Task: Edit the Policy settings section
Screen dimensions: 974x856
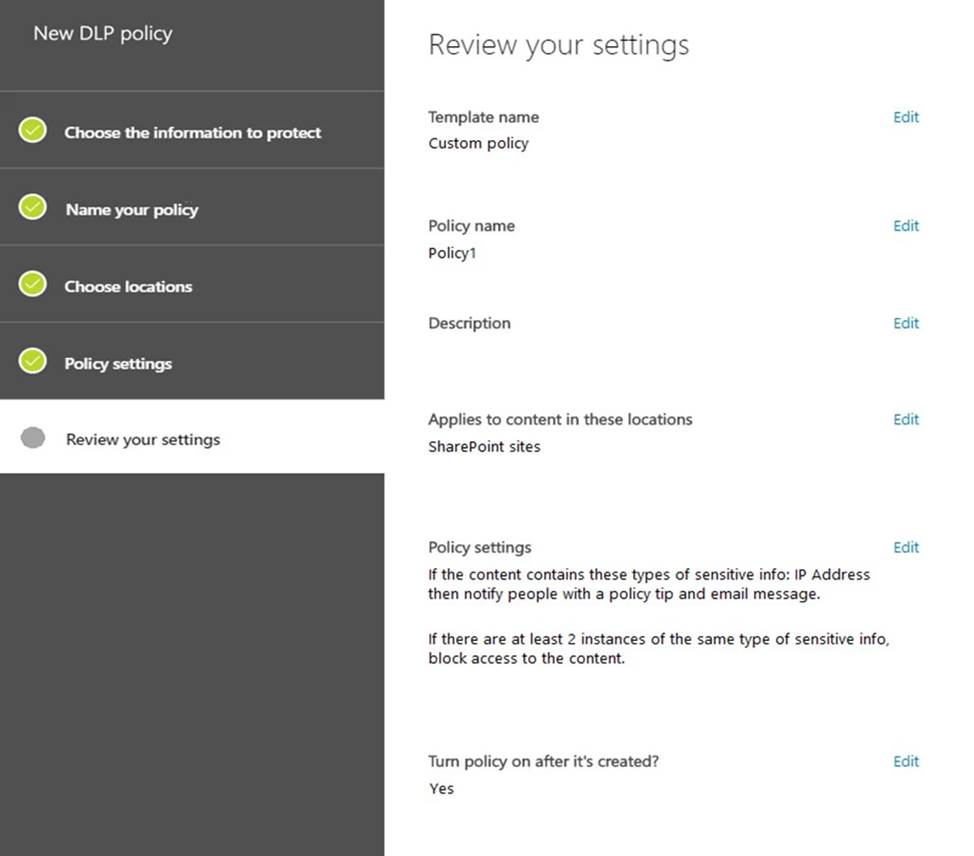Action: pos(905,547)
